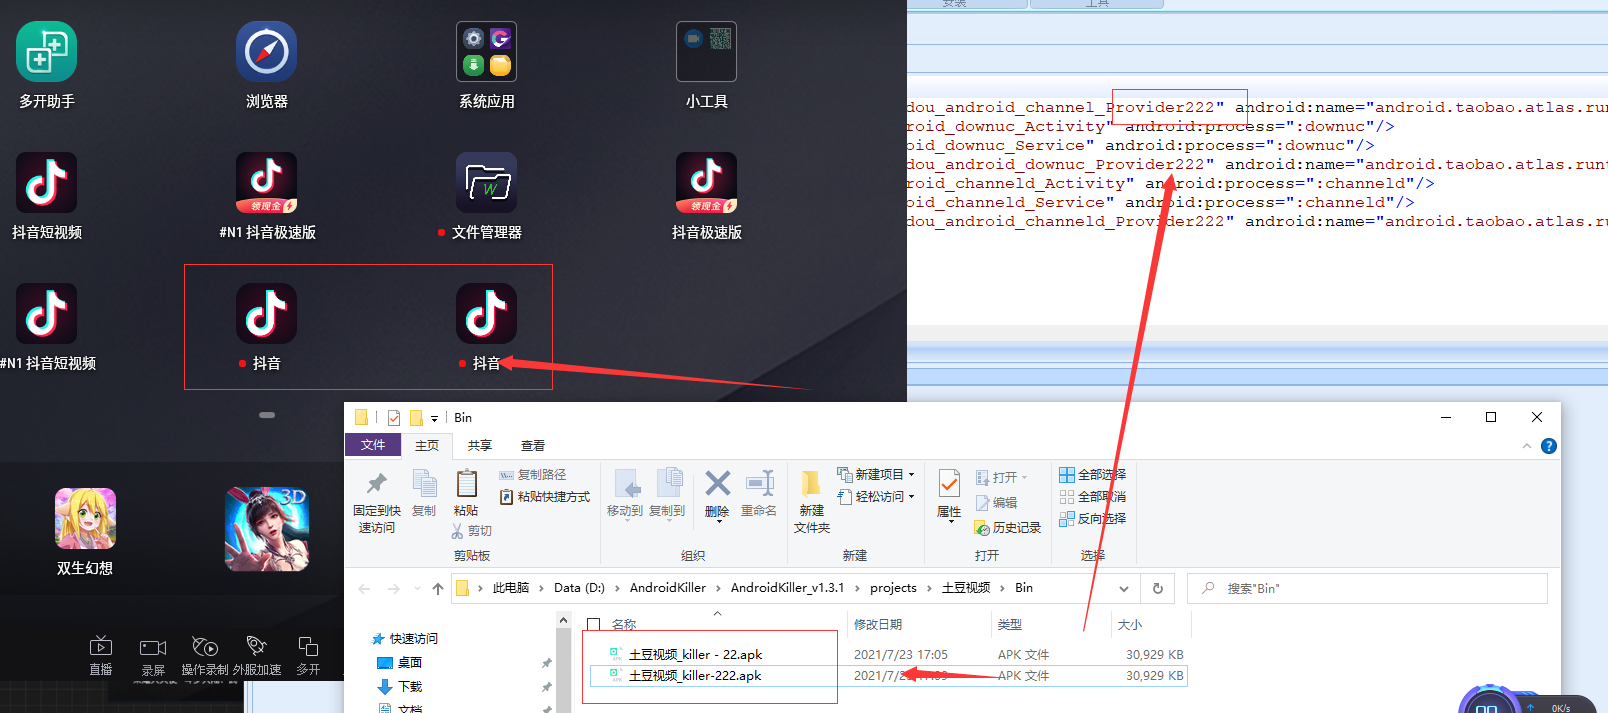The width and height of the screenshot is (1608, 713).
Task: Go up one folder with up arrow
Action: (438, 589)
